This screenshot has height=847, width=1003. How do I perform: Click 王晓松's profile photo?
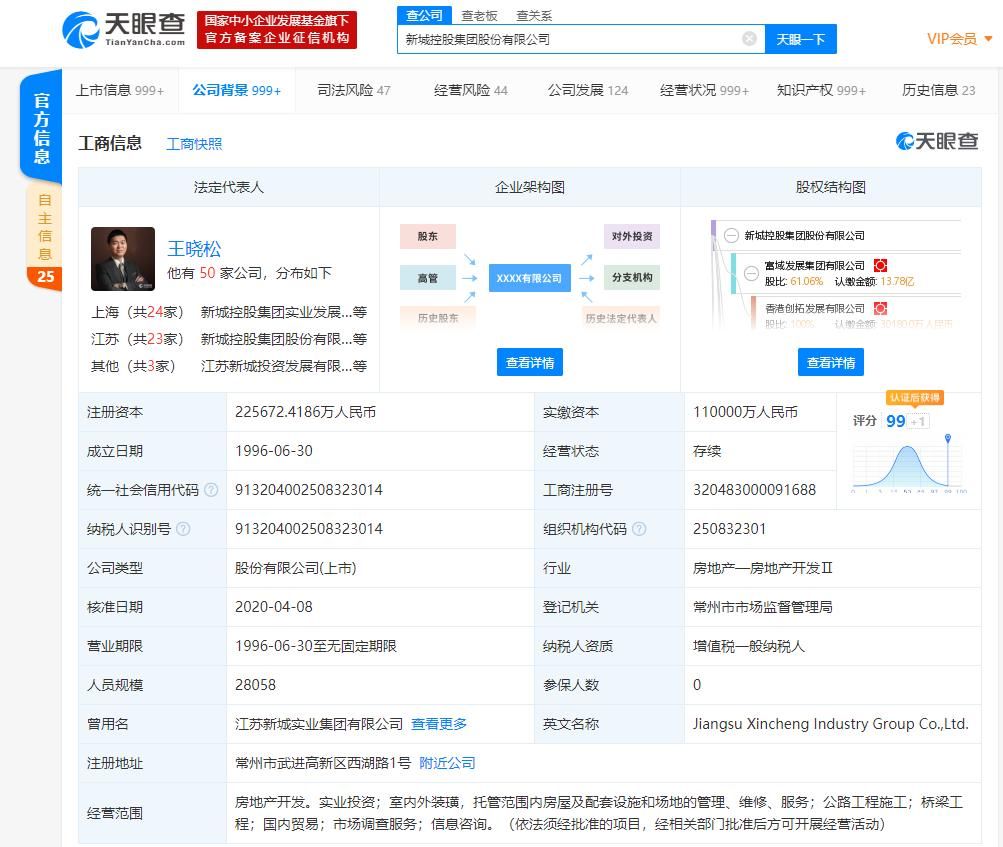click(122, 259)
